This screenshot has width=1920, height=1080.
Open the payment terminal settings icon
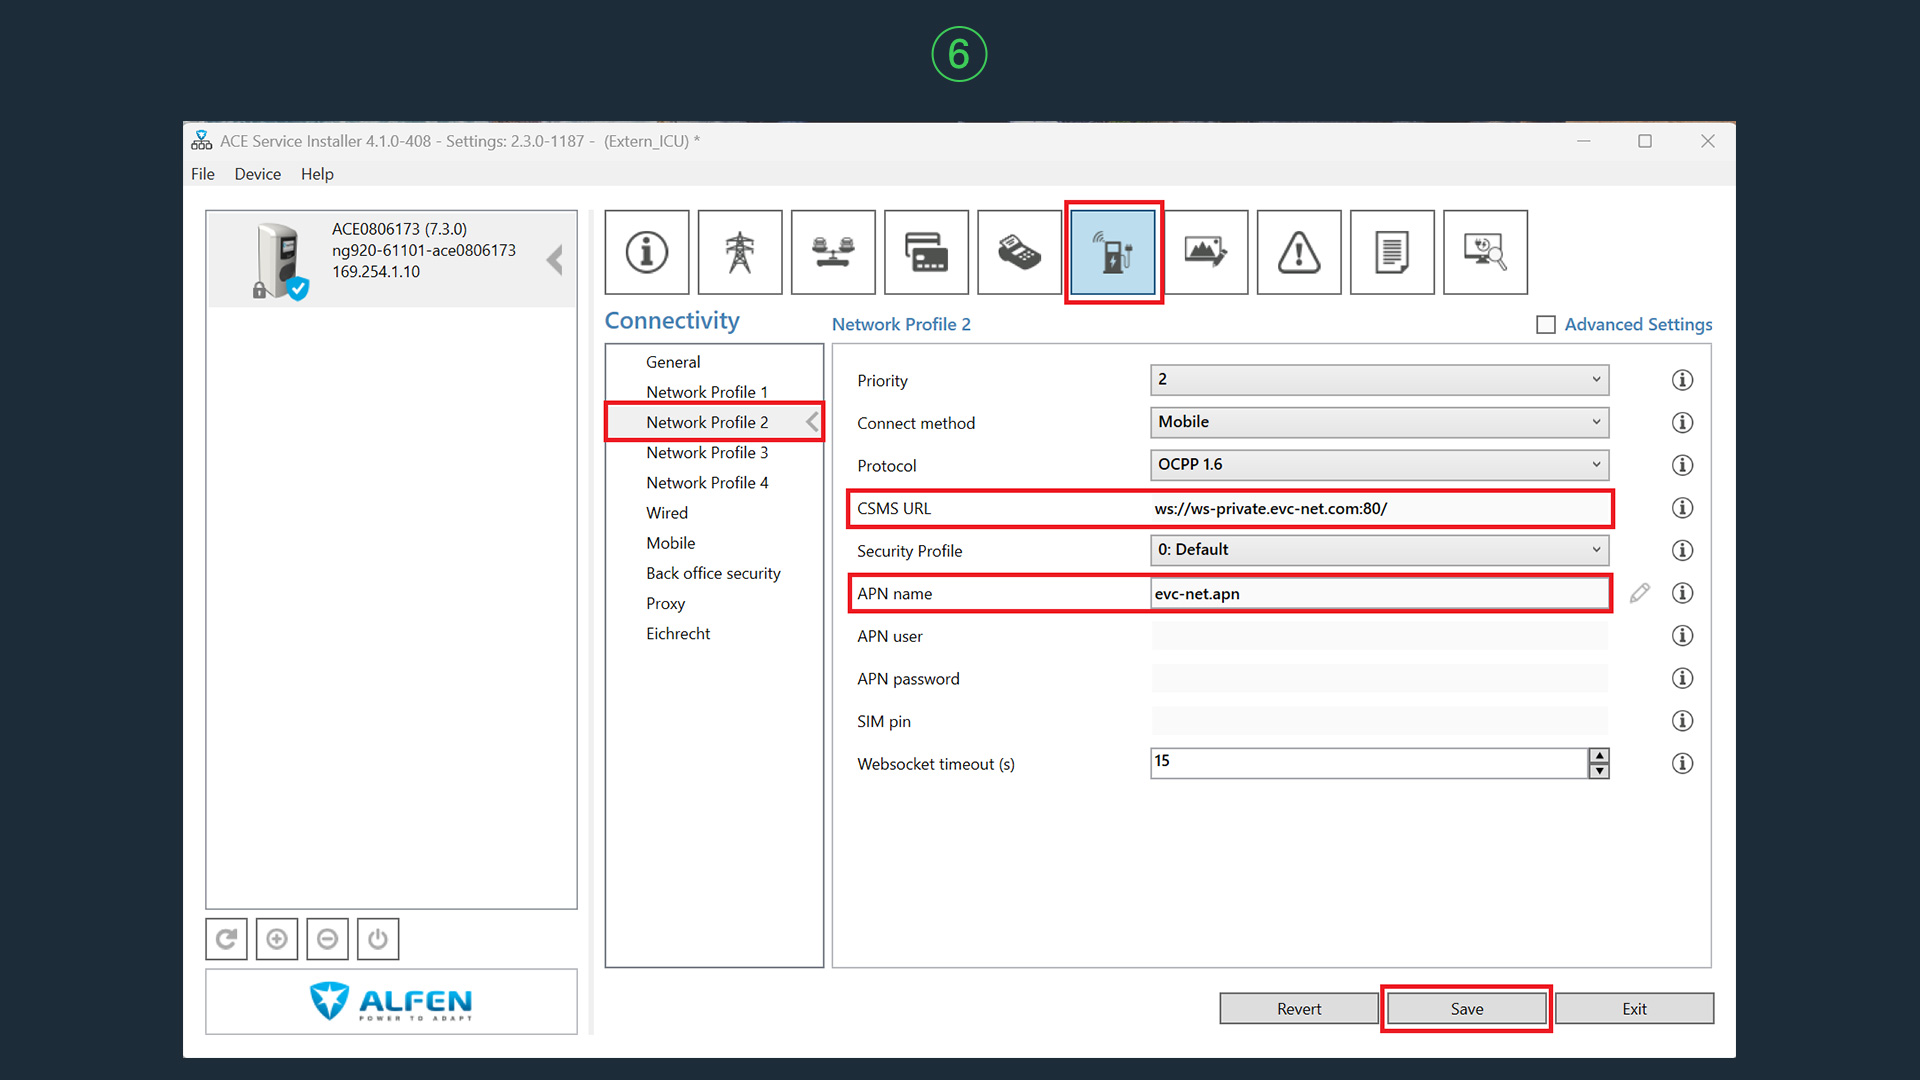point(1019,252)
